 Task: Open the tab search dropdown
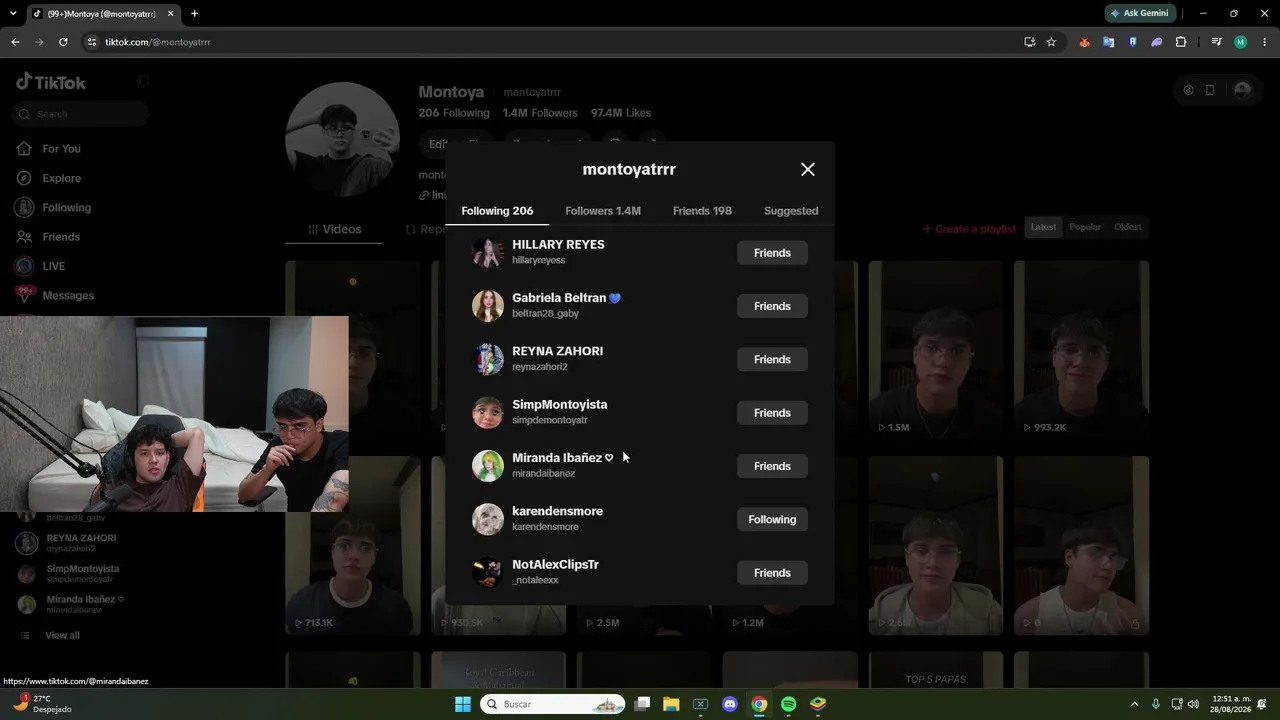tap(15, 14)
